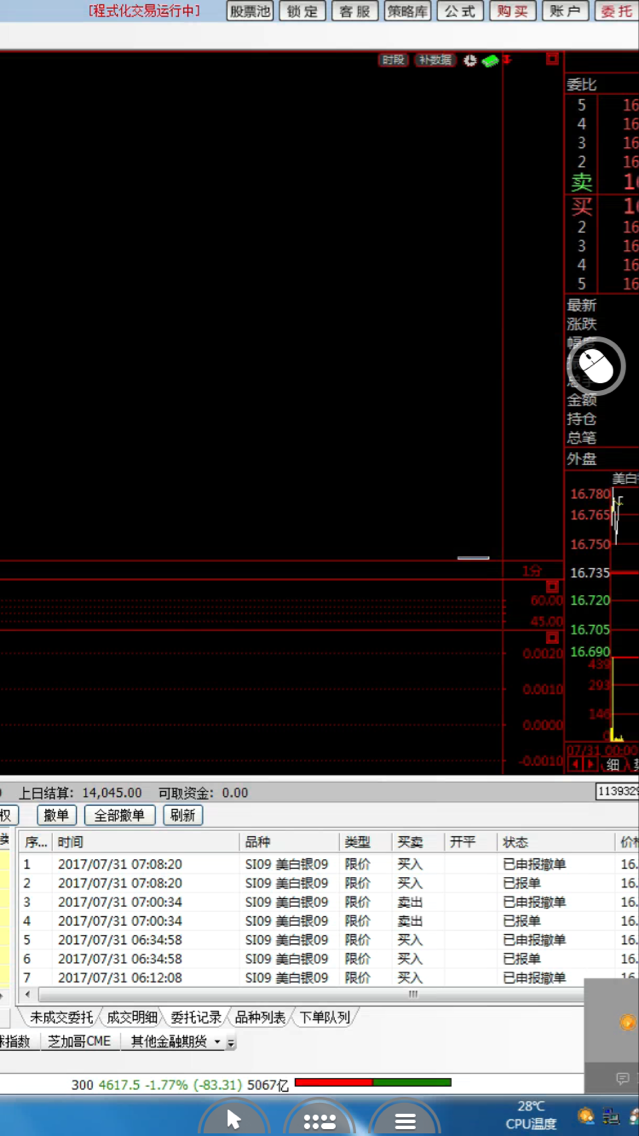Click the orange weather icon in system tray

(586, 1115)
